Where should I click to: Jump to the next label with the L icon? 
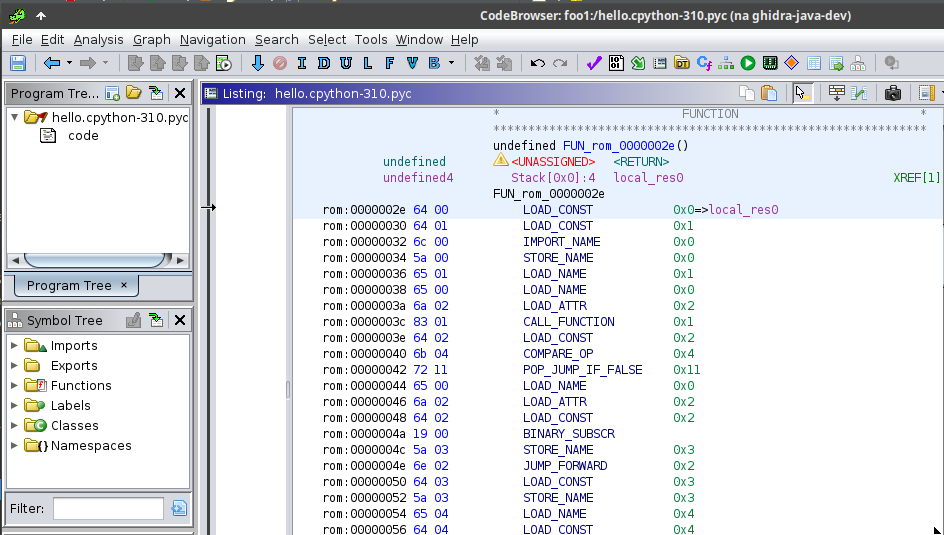point(368,63)
